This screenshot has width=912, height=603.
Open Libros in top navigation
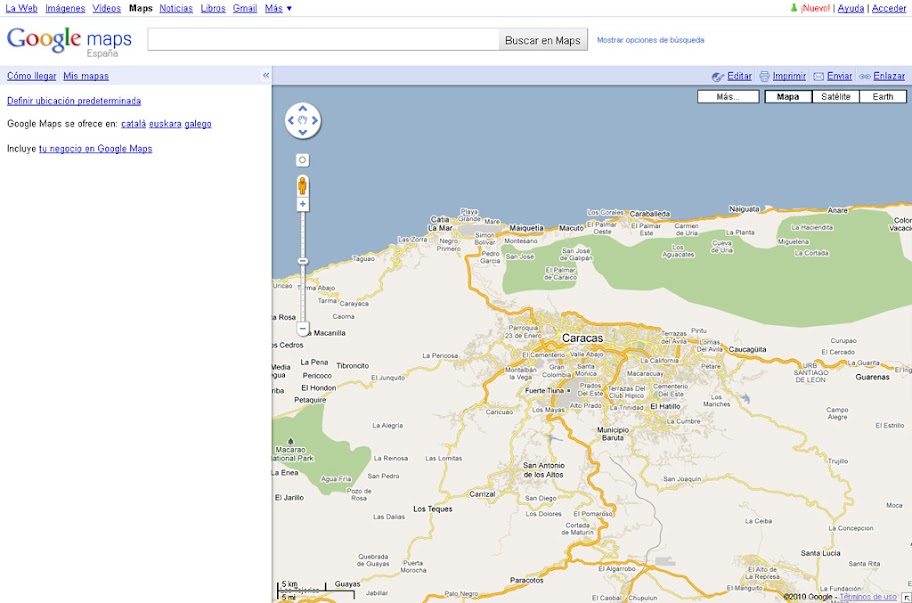click(x=213, y=8)
